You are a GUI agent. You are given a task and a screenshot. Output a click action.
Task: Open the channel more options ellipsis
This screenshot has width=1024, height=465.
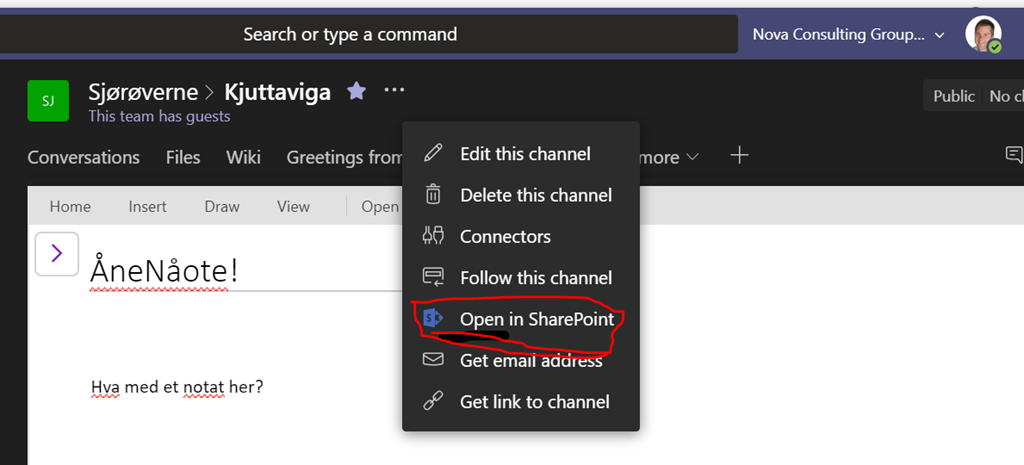click(x=394, y=90)
